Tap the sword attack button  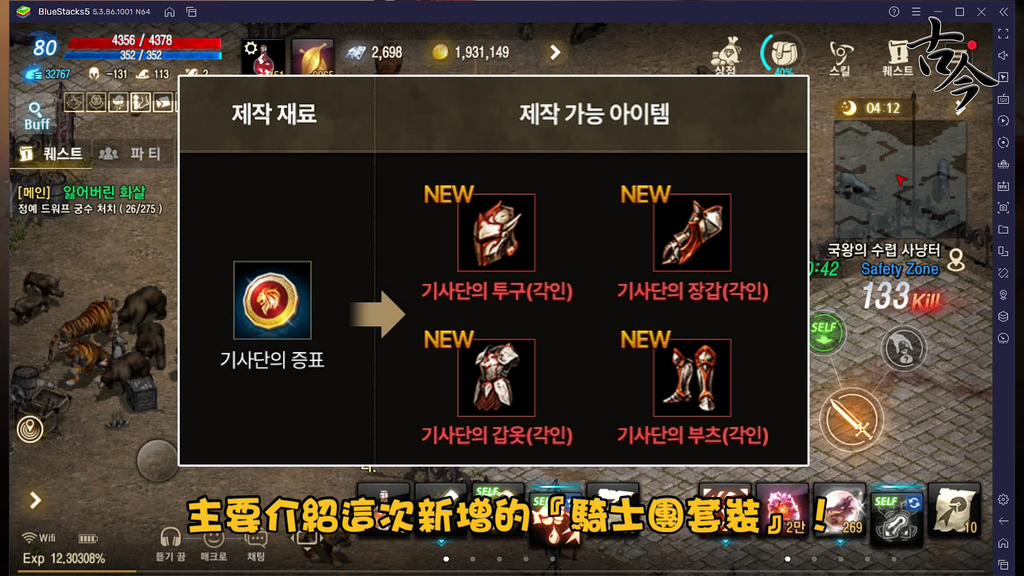851,420
